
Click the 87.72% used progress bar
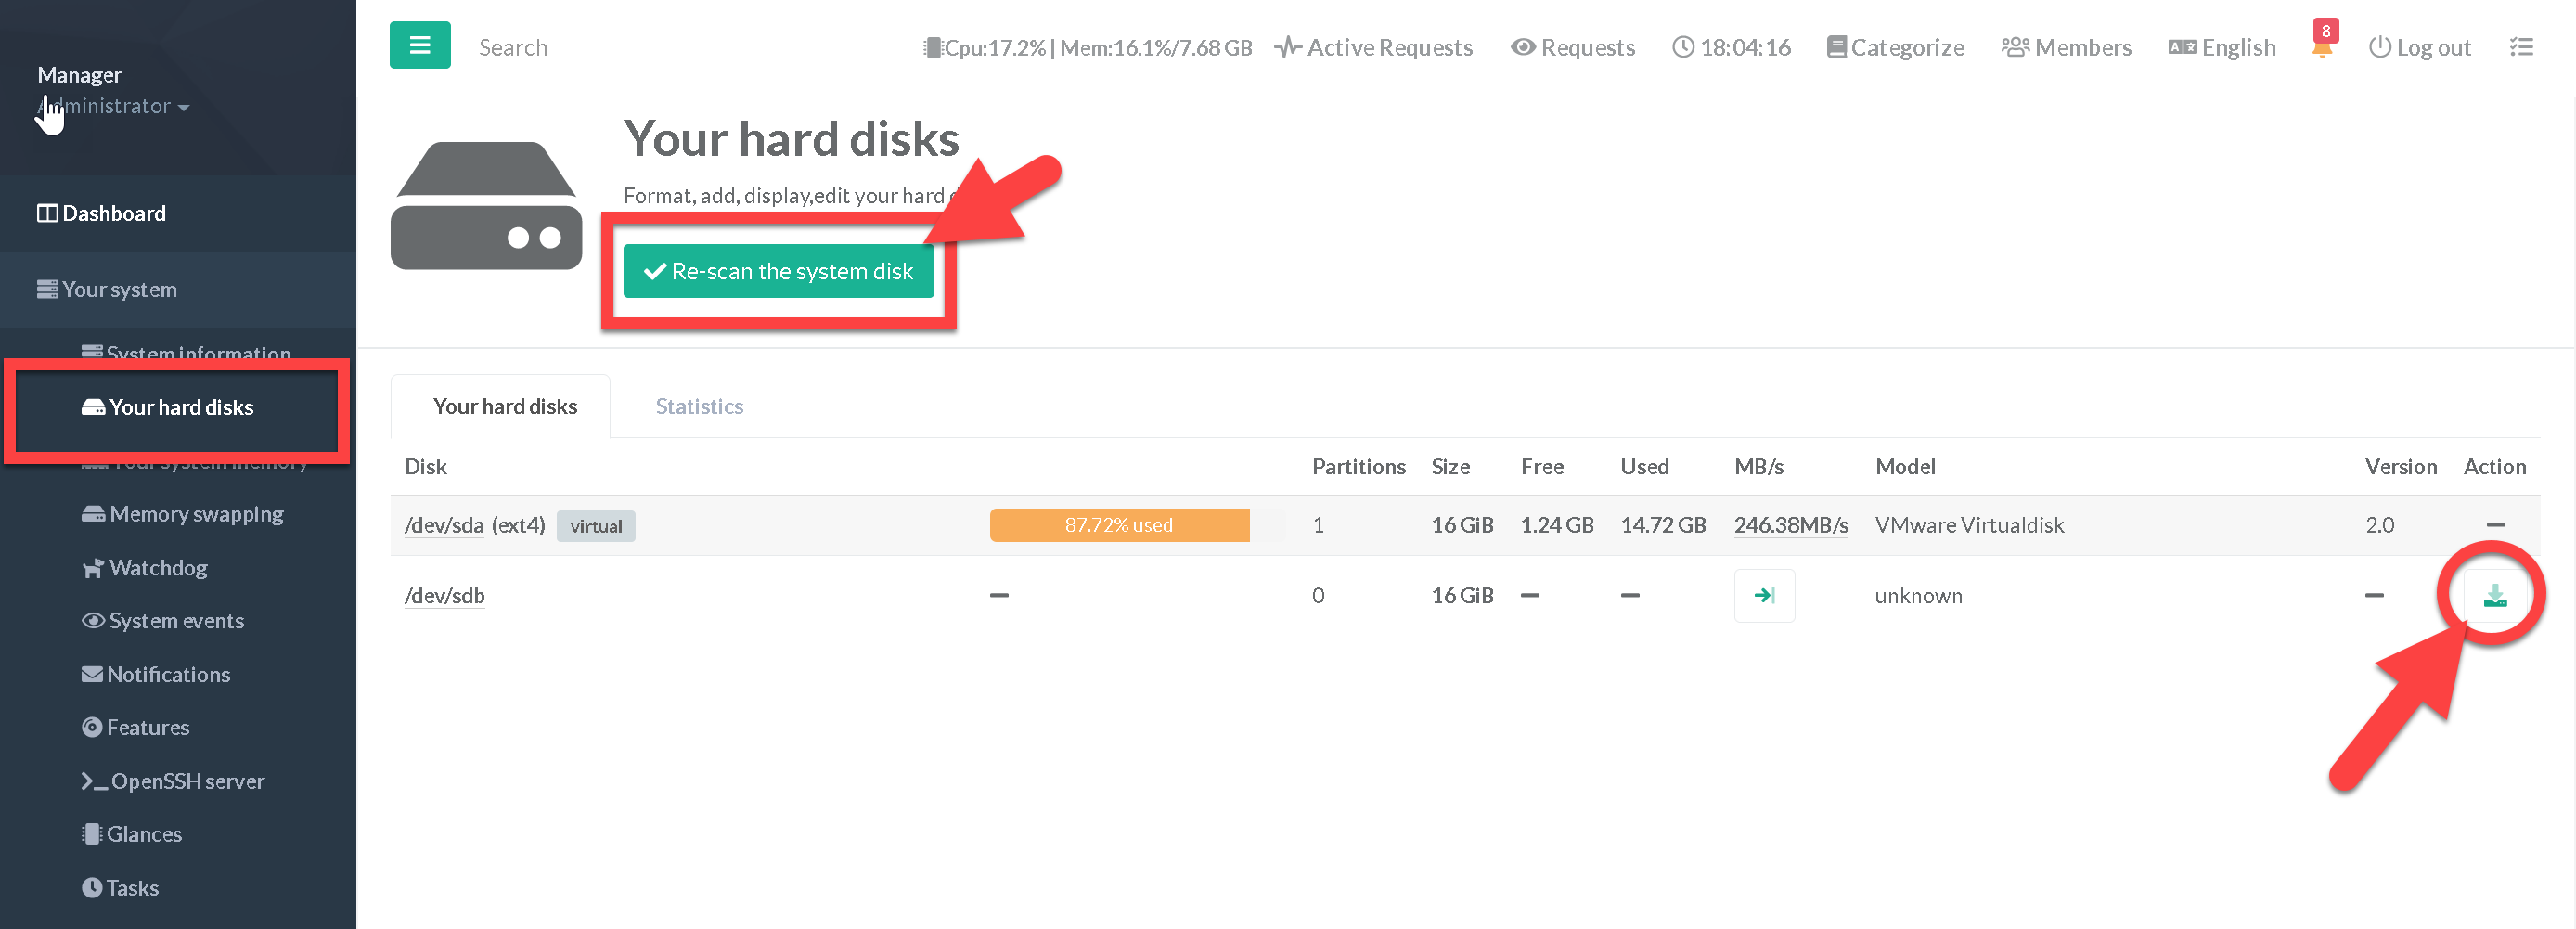click(x=1118, y=525)
